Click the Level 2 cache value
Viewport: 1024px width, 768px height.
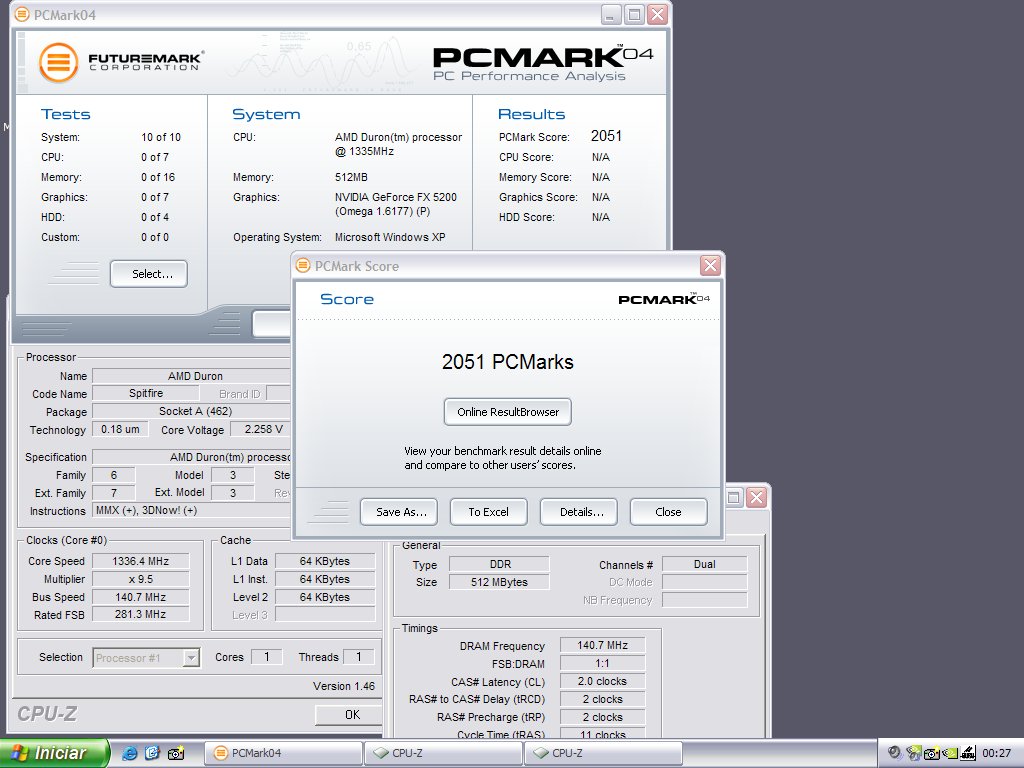click(x=325, y=597)
